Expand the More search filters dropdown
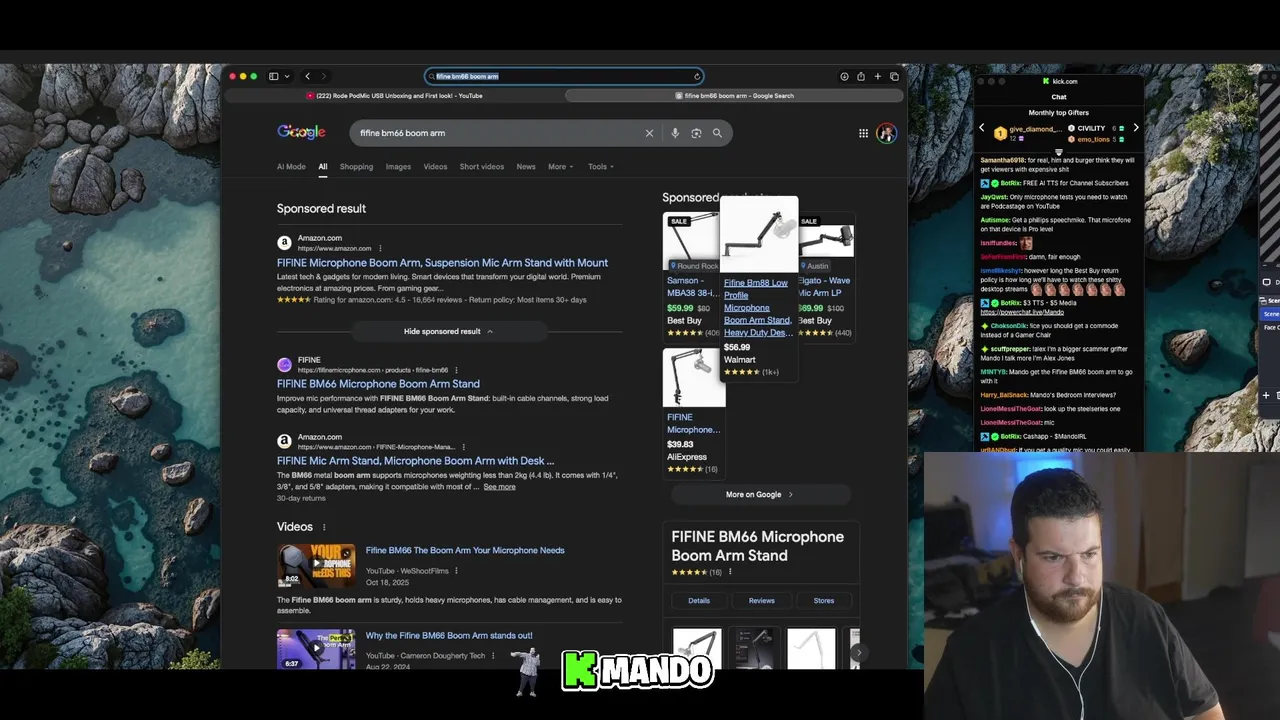 (x=561, y=167)
